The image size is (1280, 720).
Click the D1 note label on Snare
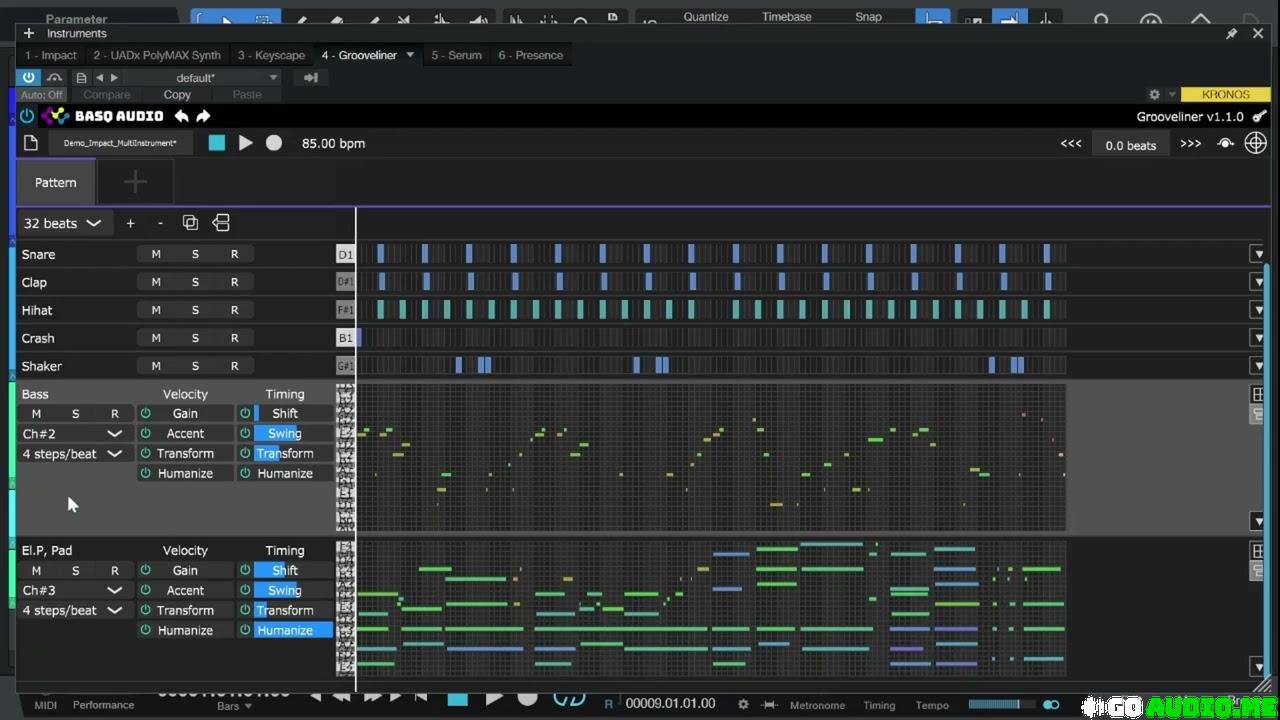coord(345,254)
